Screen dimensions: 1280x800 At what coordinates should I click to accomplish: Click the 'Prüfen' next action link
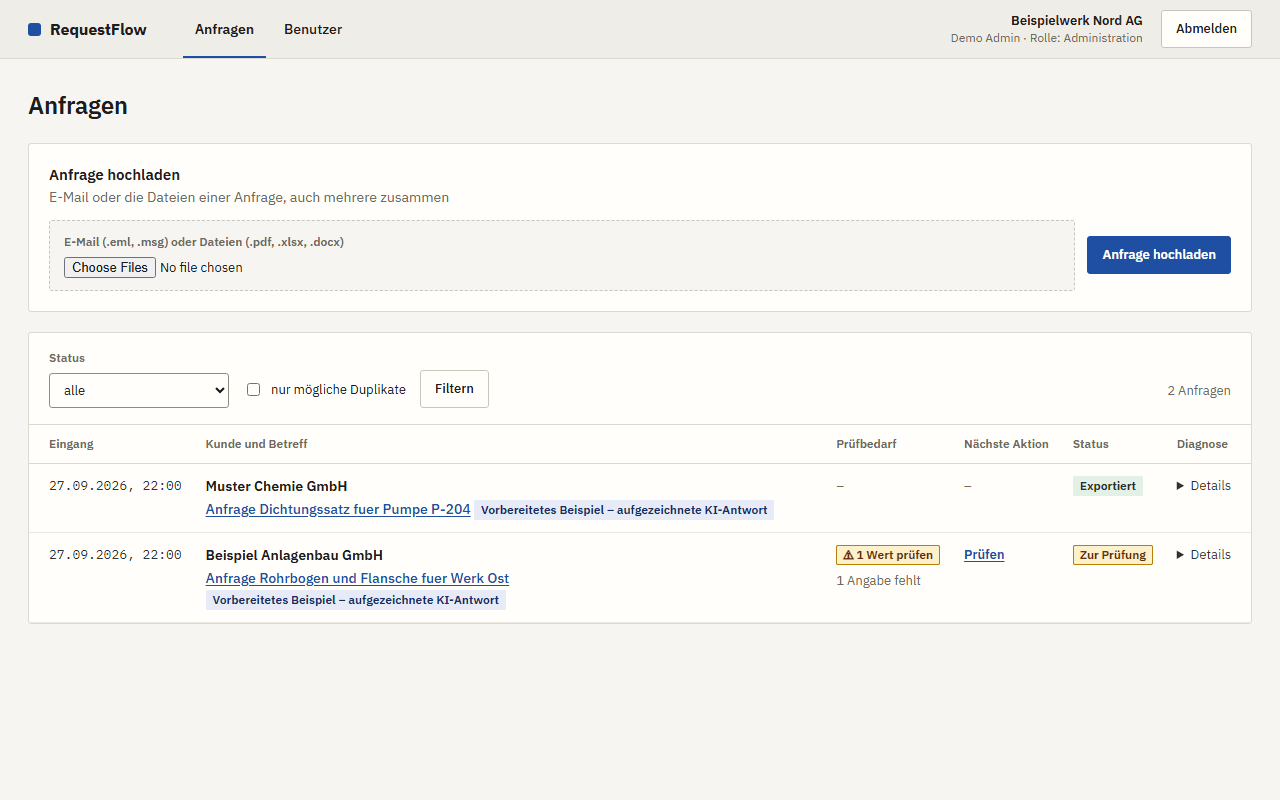coord(984,555)
